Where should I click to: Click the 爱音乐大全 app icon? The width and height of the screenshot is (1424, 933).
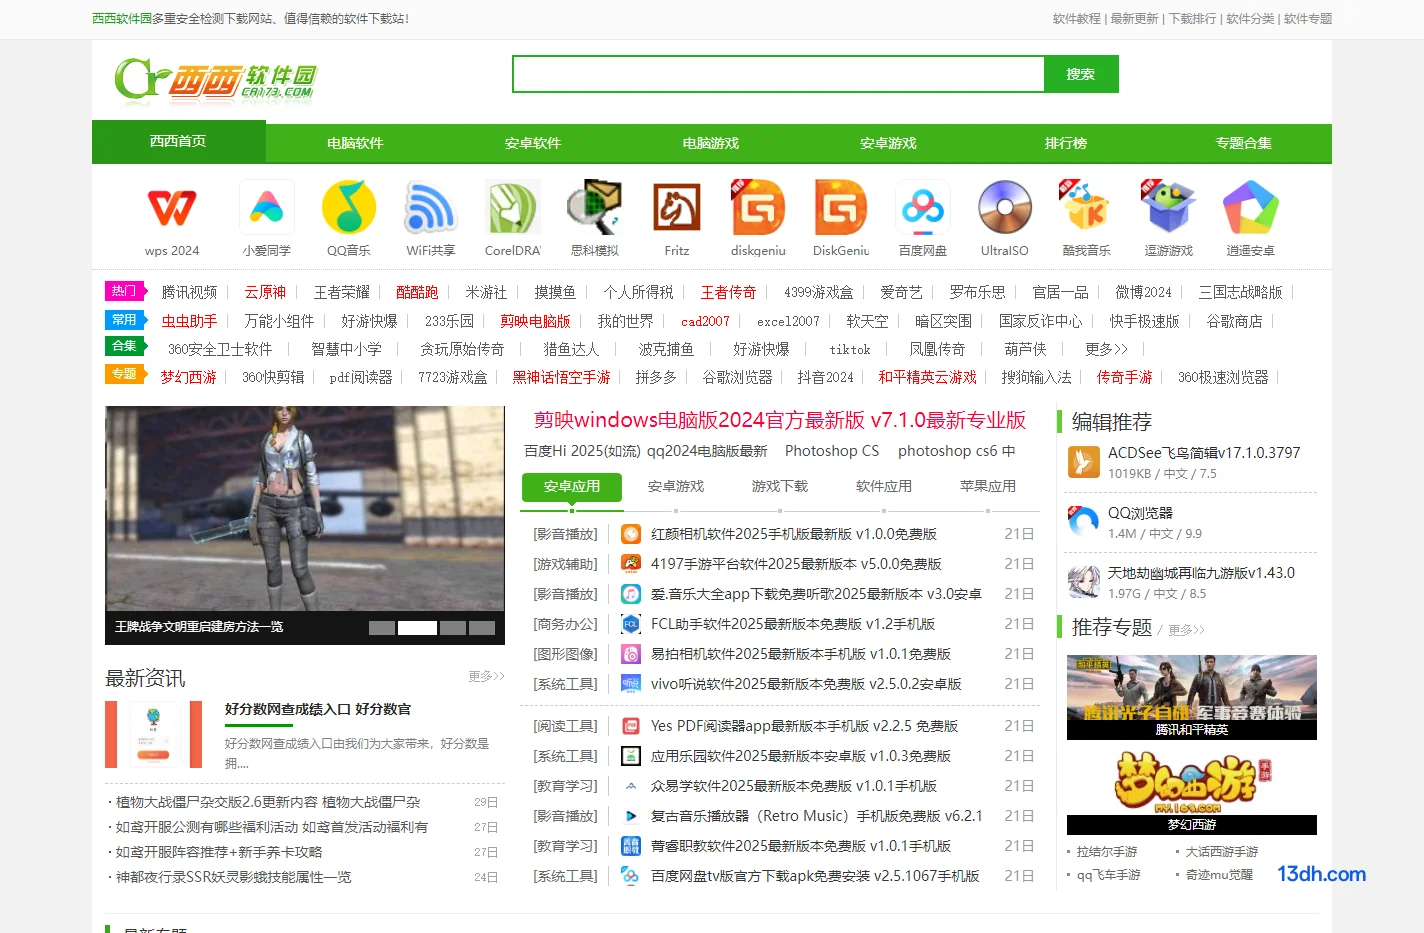631,594
